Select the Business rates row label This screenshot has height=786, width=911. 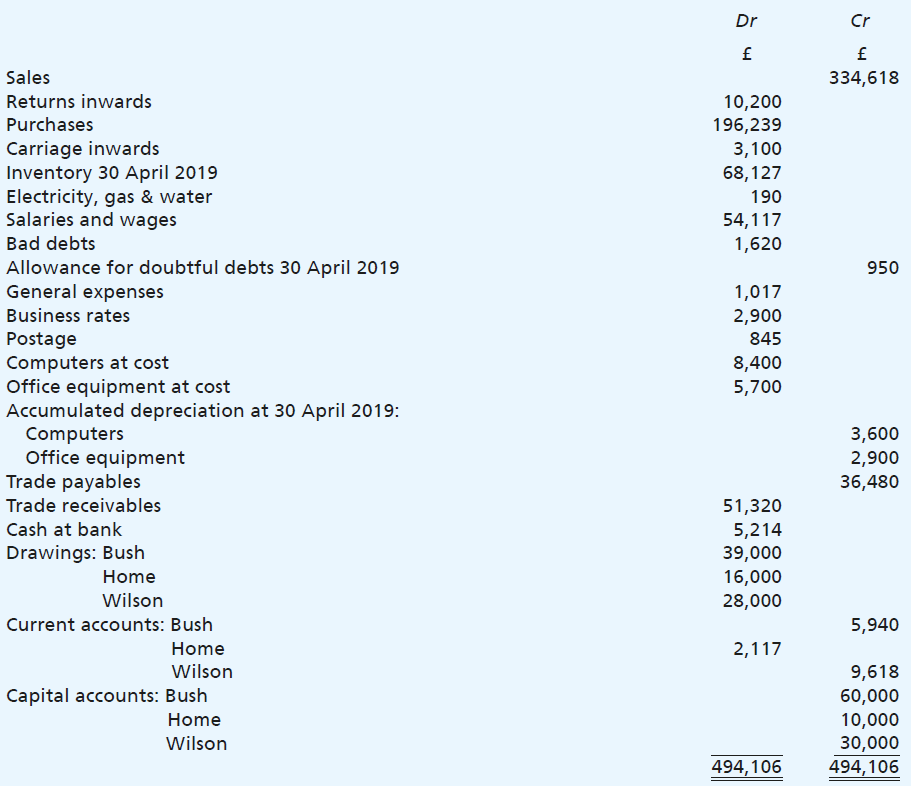[x=68, y=316]
